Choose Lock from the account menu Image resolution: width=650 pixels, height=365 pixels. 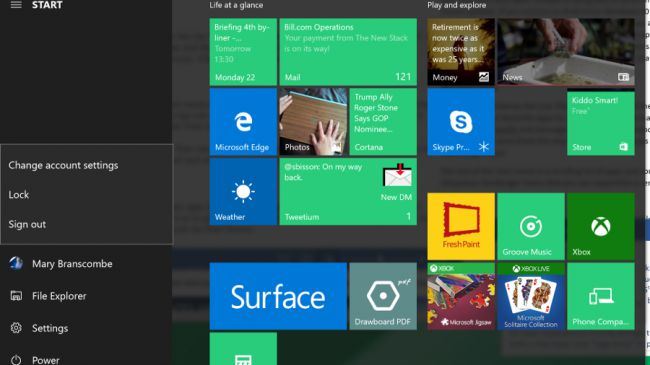[x=19, y=195]
